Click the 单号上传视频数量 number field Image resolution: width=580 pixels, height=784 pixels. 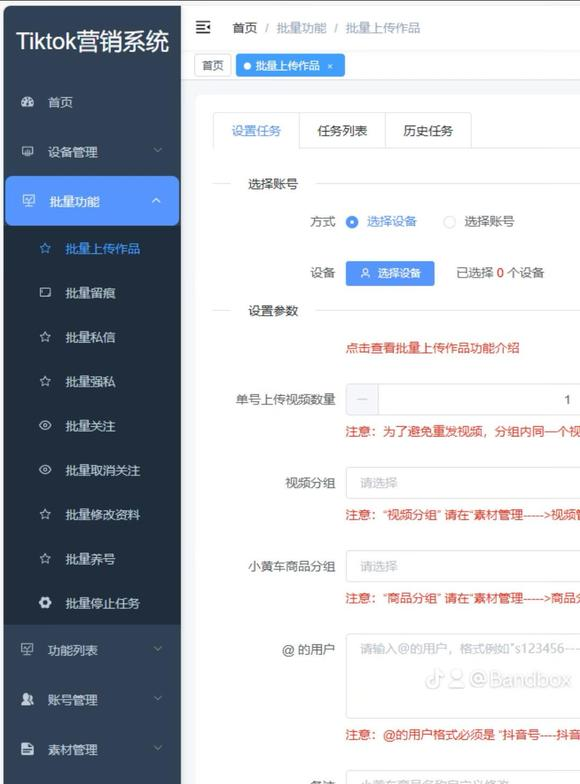click(x=479, y=400)
